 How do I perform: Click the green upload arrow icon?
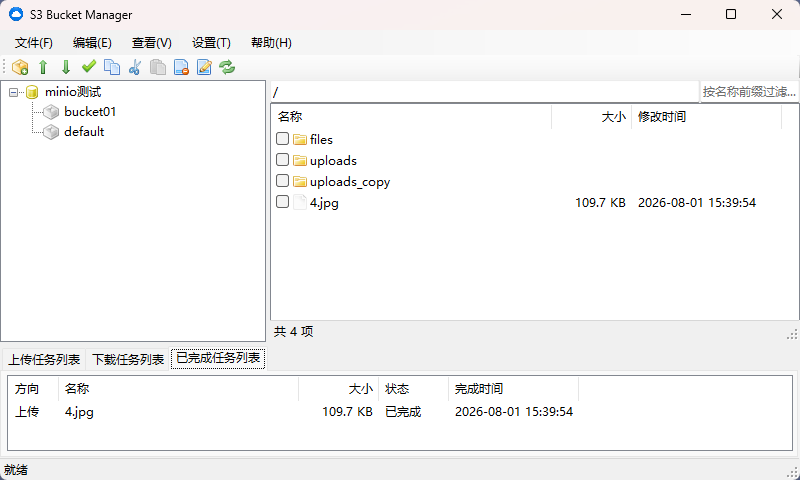pos(43,67)
